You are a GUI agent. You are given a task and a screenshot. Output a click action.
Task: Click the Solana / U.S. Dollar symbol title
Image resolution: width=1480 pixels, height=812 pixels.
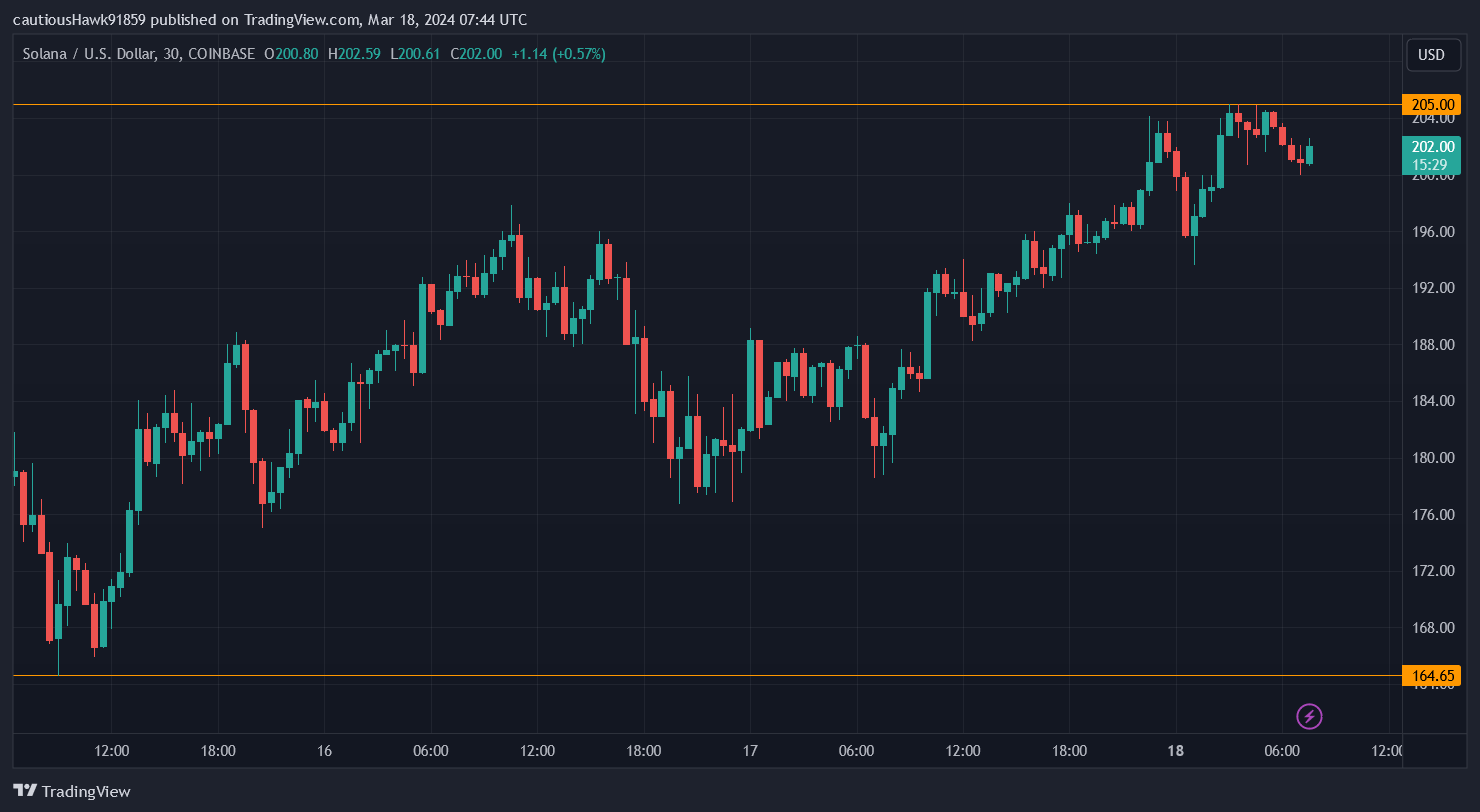click(x=86, y=54)
